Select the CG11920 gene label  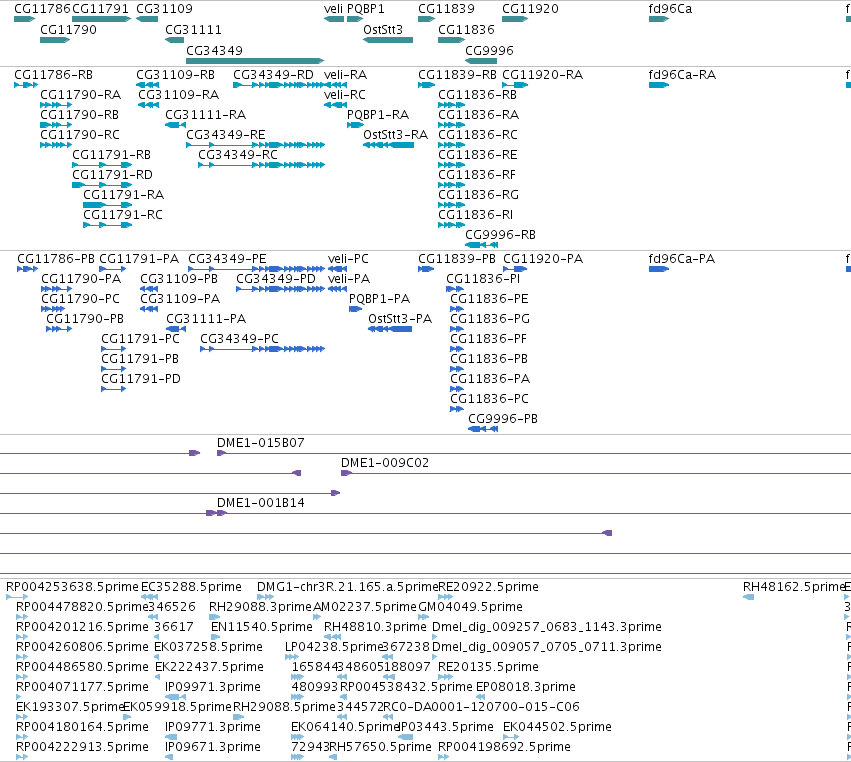pyautogui.click(x=530, y=9)
